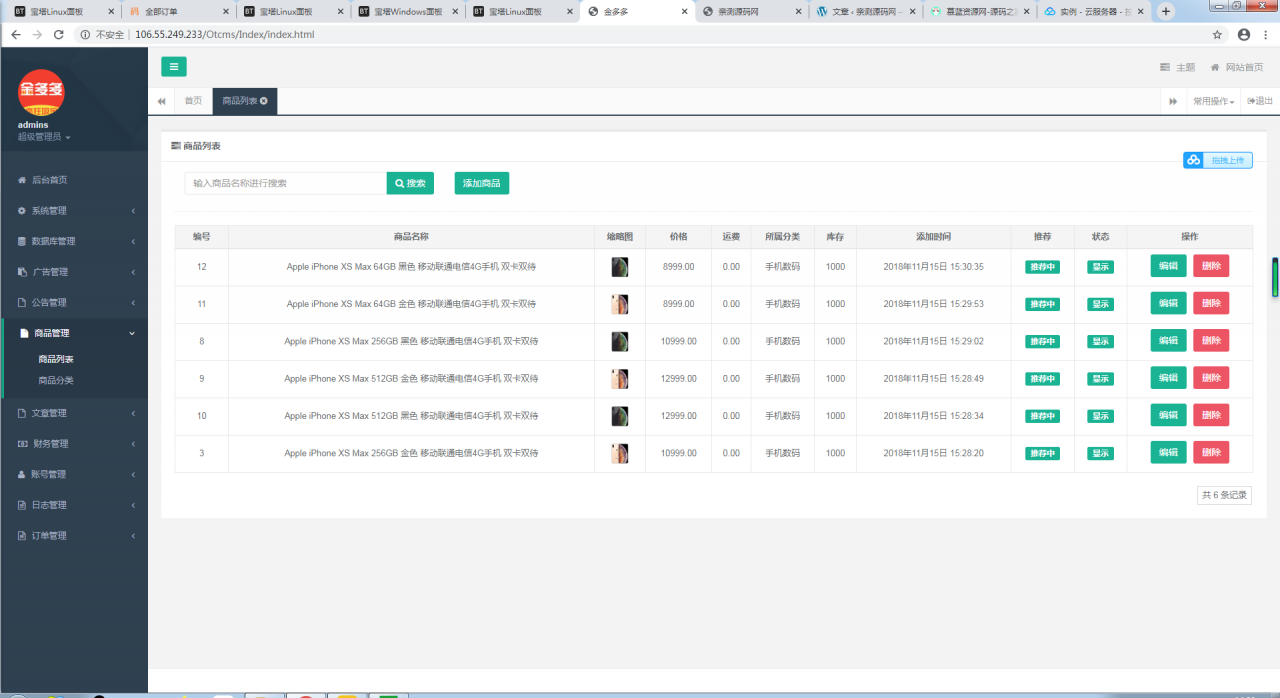Select 商品分类 in the sidebar submenu

[56, 381]
